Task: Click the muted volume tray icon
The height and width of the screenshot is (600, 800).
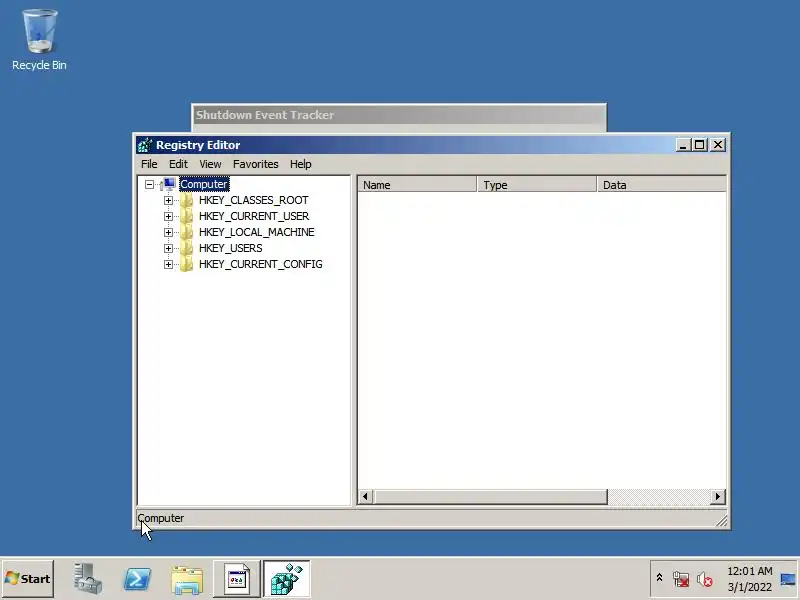Action: click(x=705, y=579)
